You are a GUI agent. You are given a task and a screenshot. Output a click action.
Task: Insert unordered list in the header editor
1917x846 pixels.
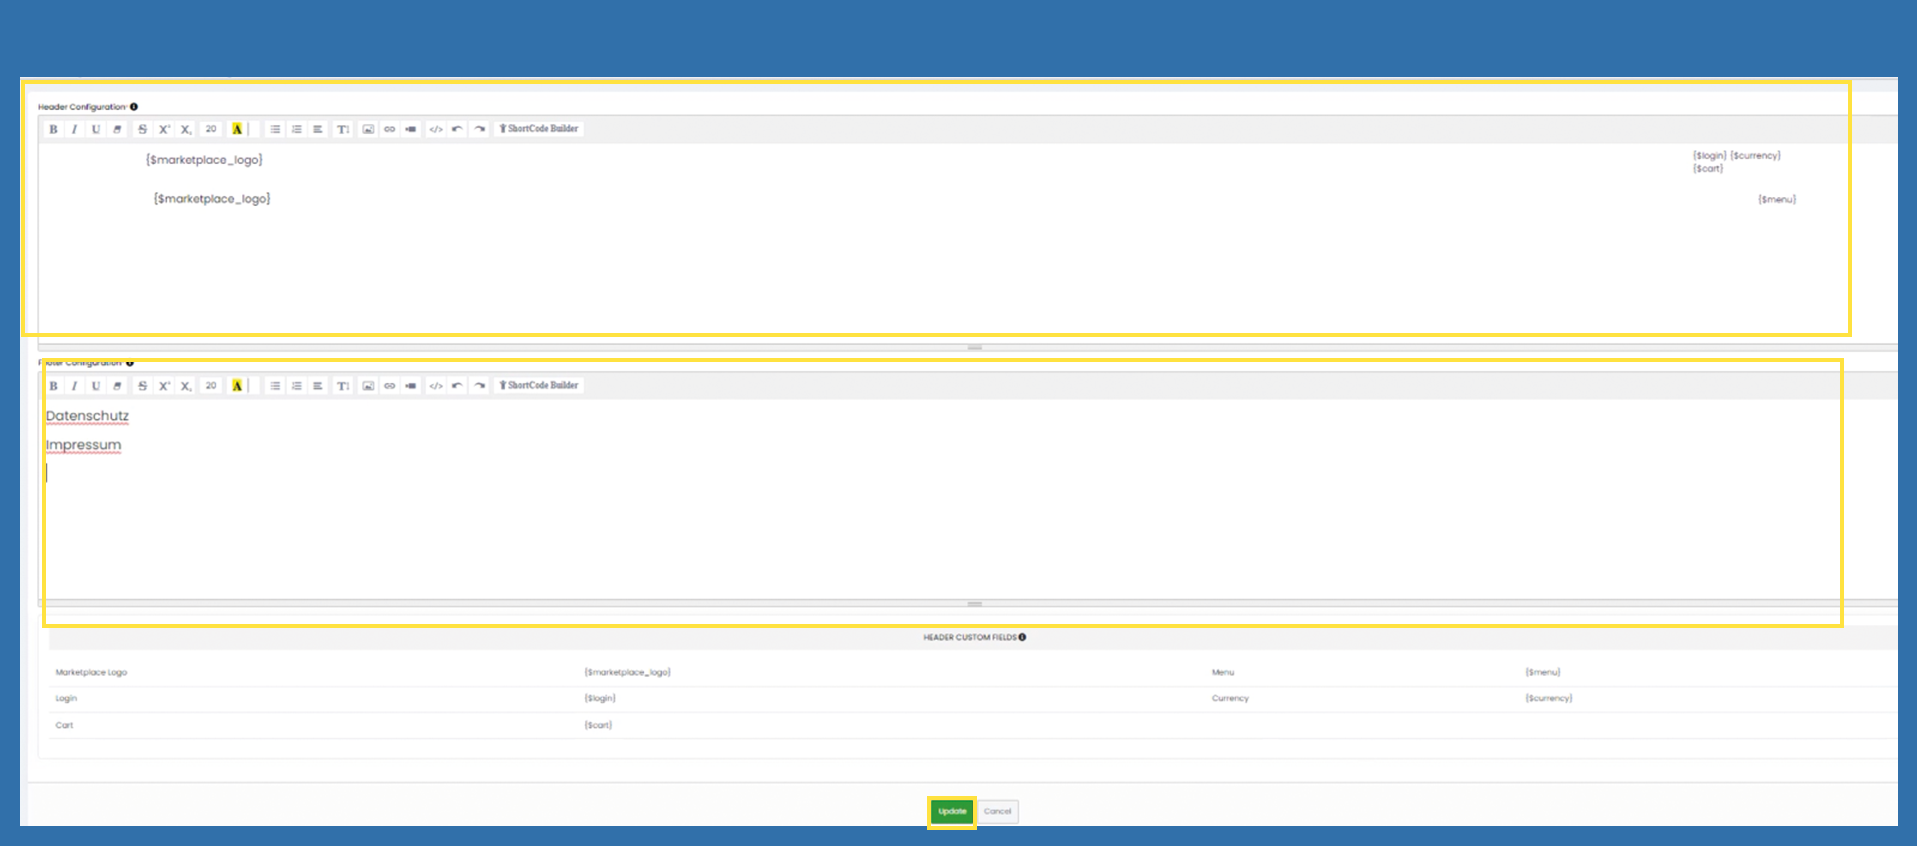(275, 129)
